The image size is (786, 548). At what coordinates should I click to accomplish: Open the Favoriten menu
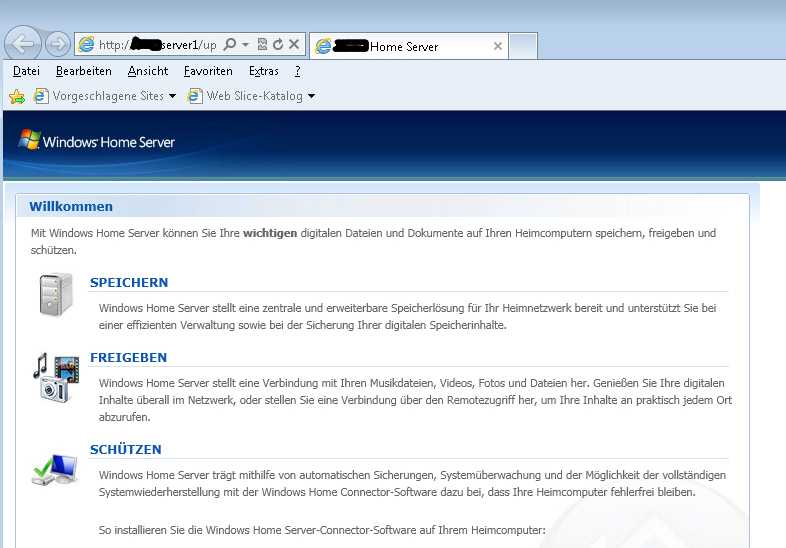pyautogui.click(x=208, y=71)
